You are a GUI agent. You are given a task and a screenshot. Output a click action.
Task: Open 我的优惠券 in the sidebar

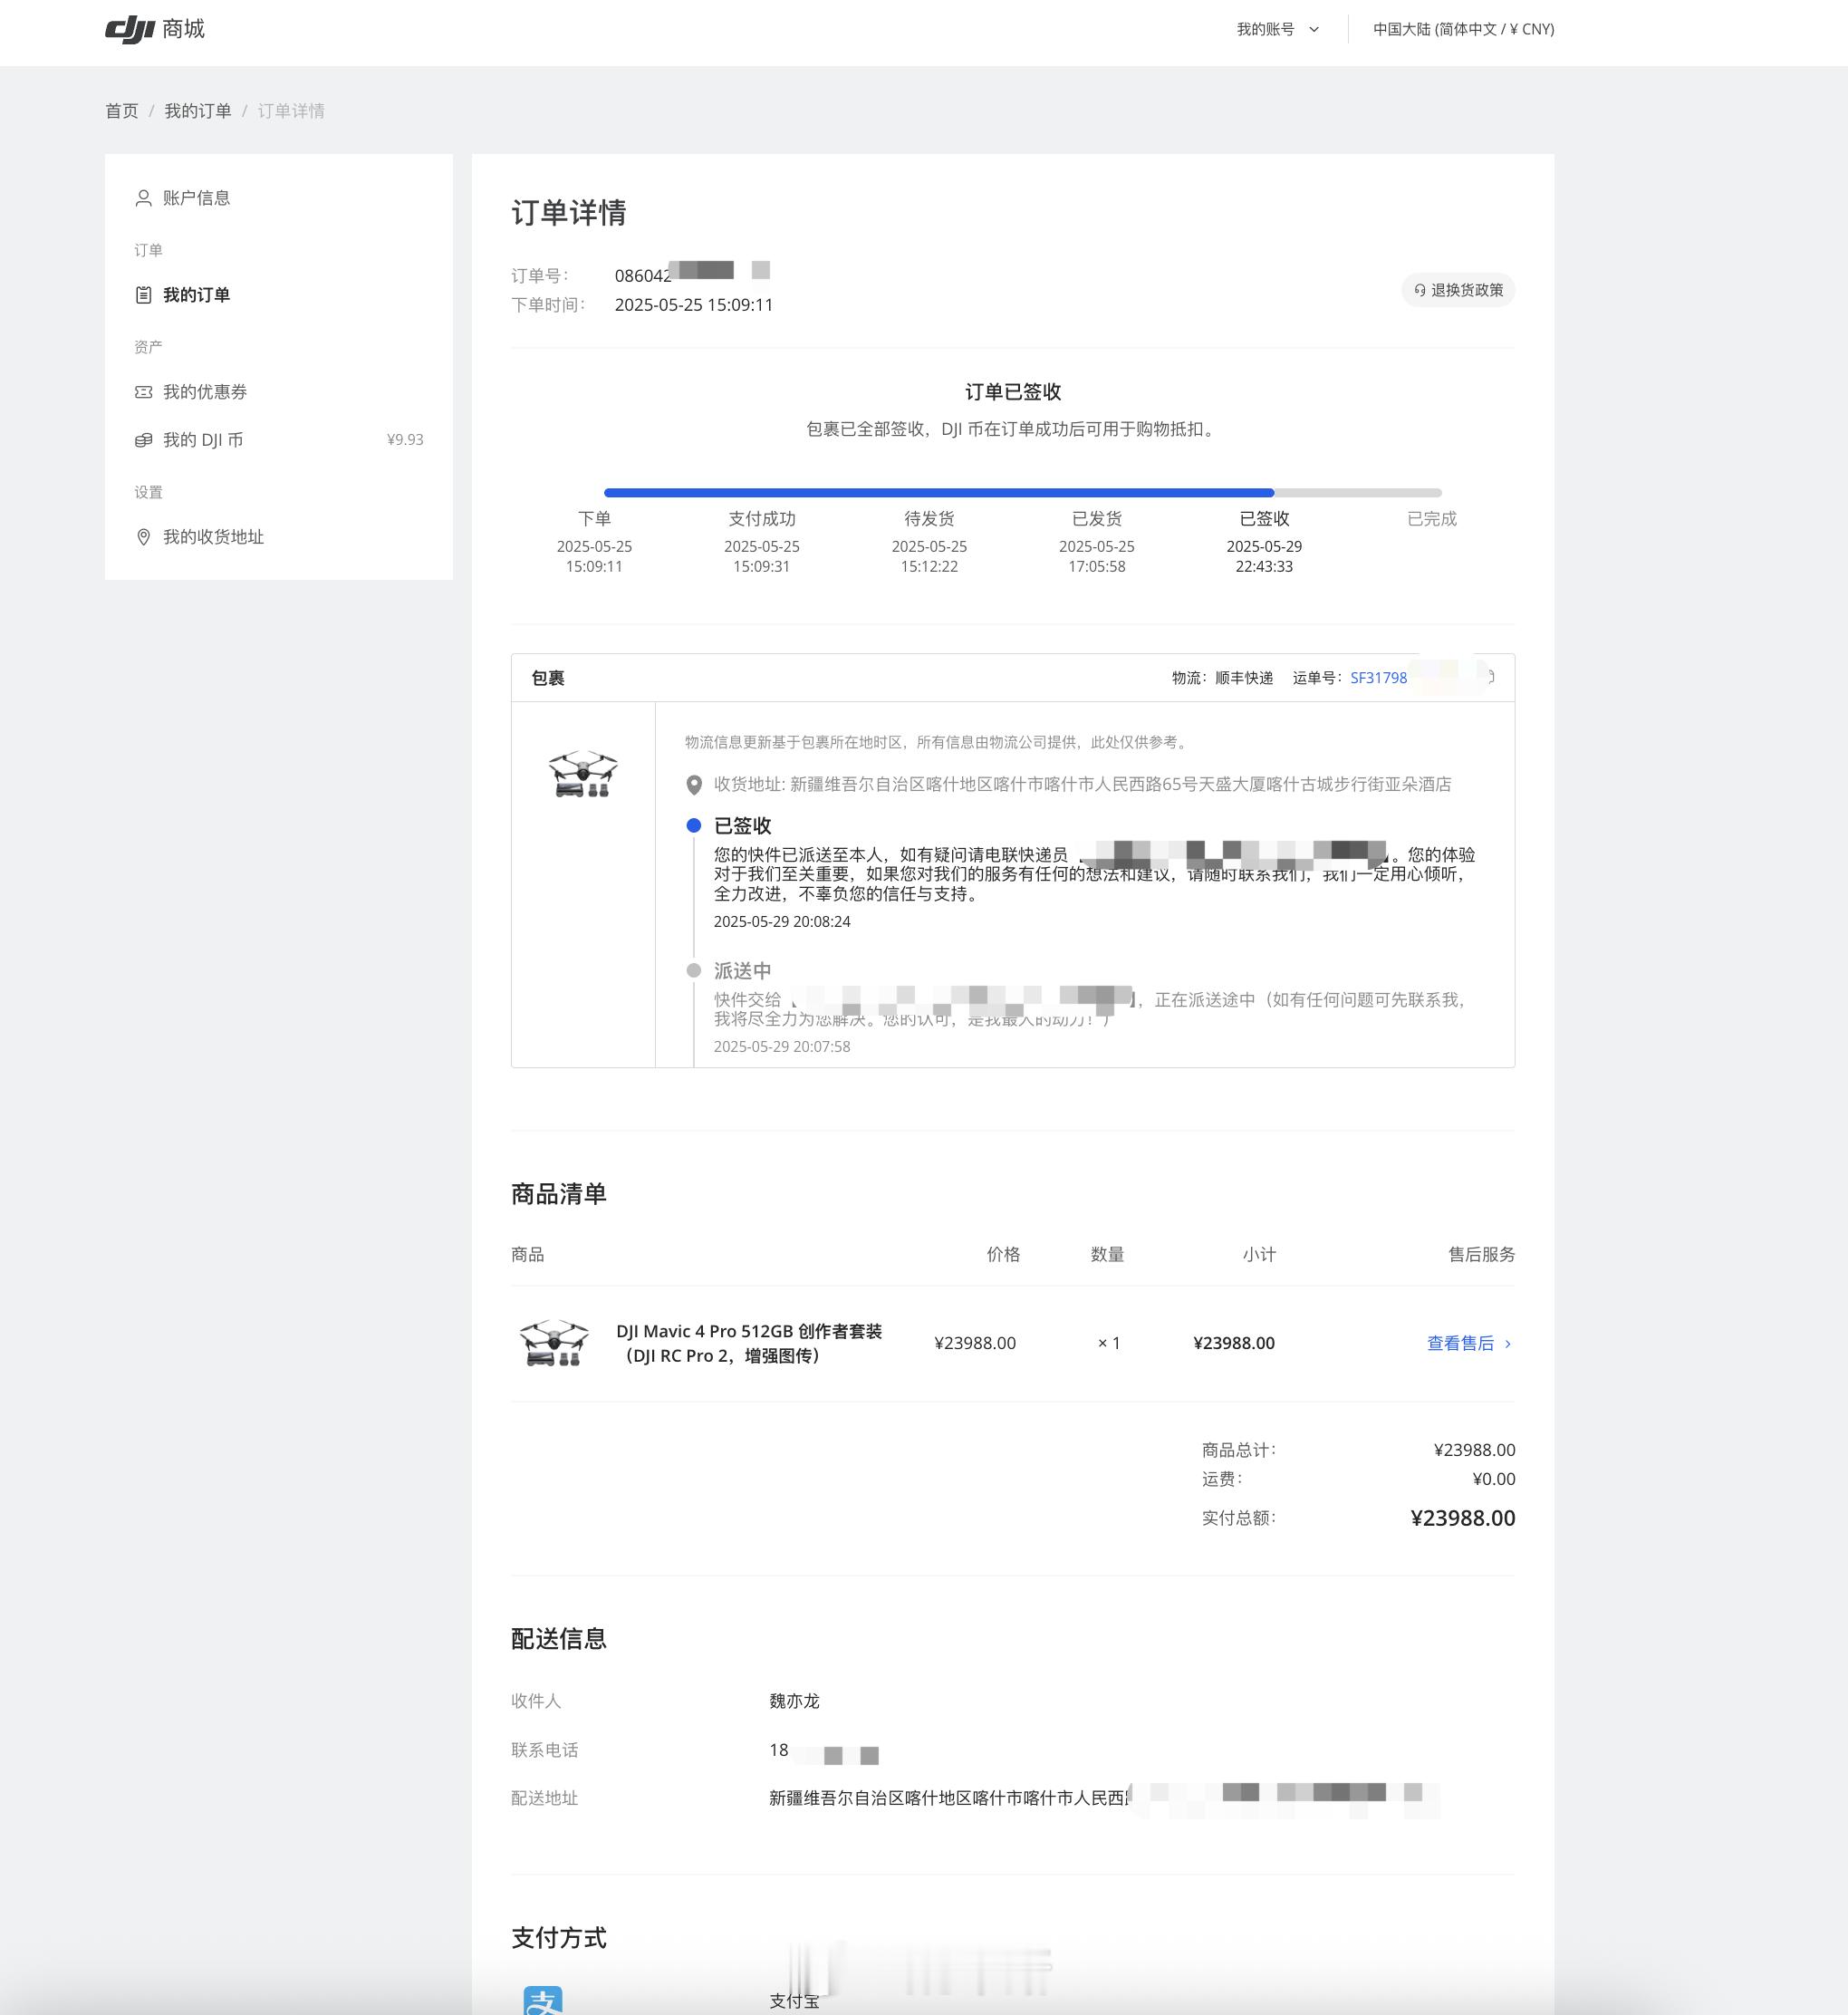[205, 392]
